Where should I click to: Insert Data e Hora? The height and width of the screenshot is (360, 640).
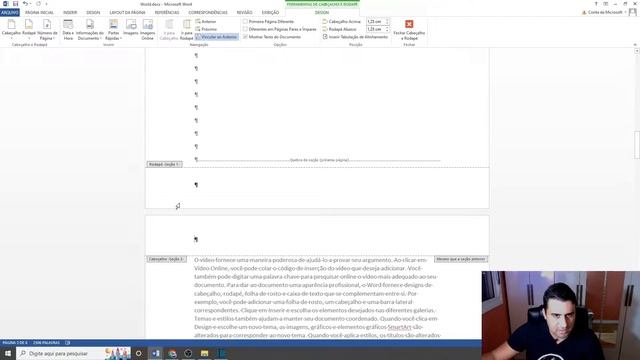(x=68, y=29)
